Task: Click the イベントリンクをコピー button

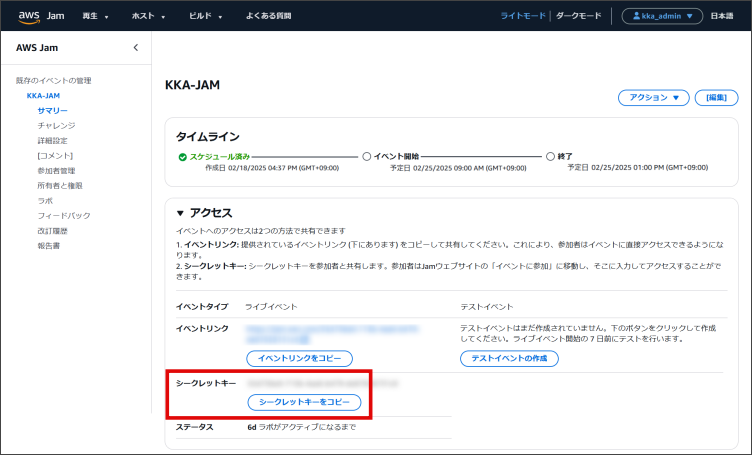Action: 299,358
